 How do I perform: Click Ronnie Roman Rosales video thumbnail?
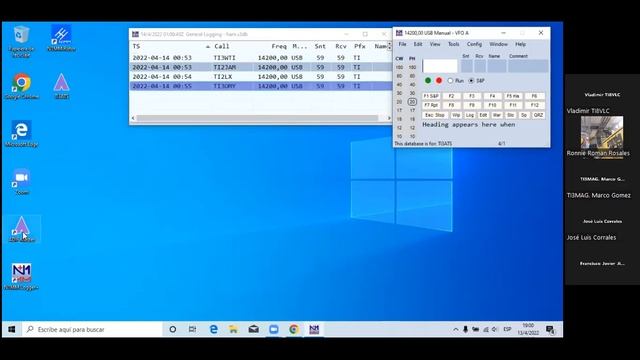coord(602,133)
